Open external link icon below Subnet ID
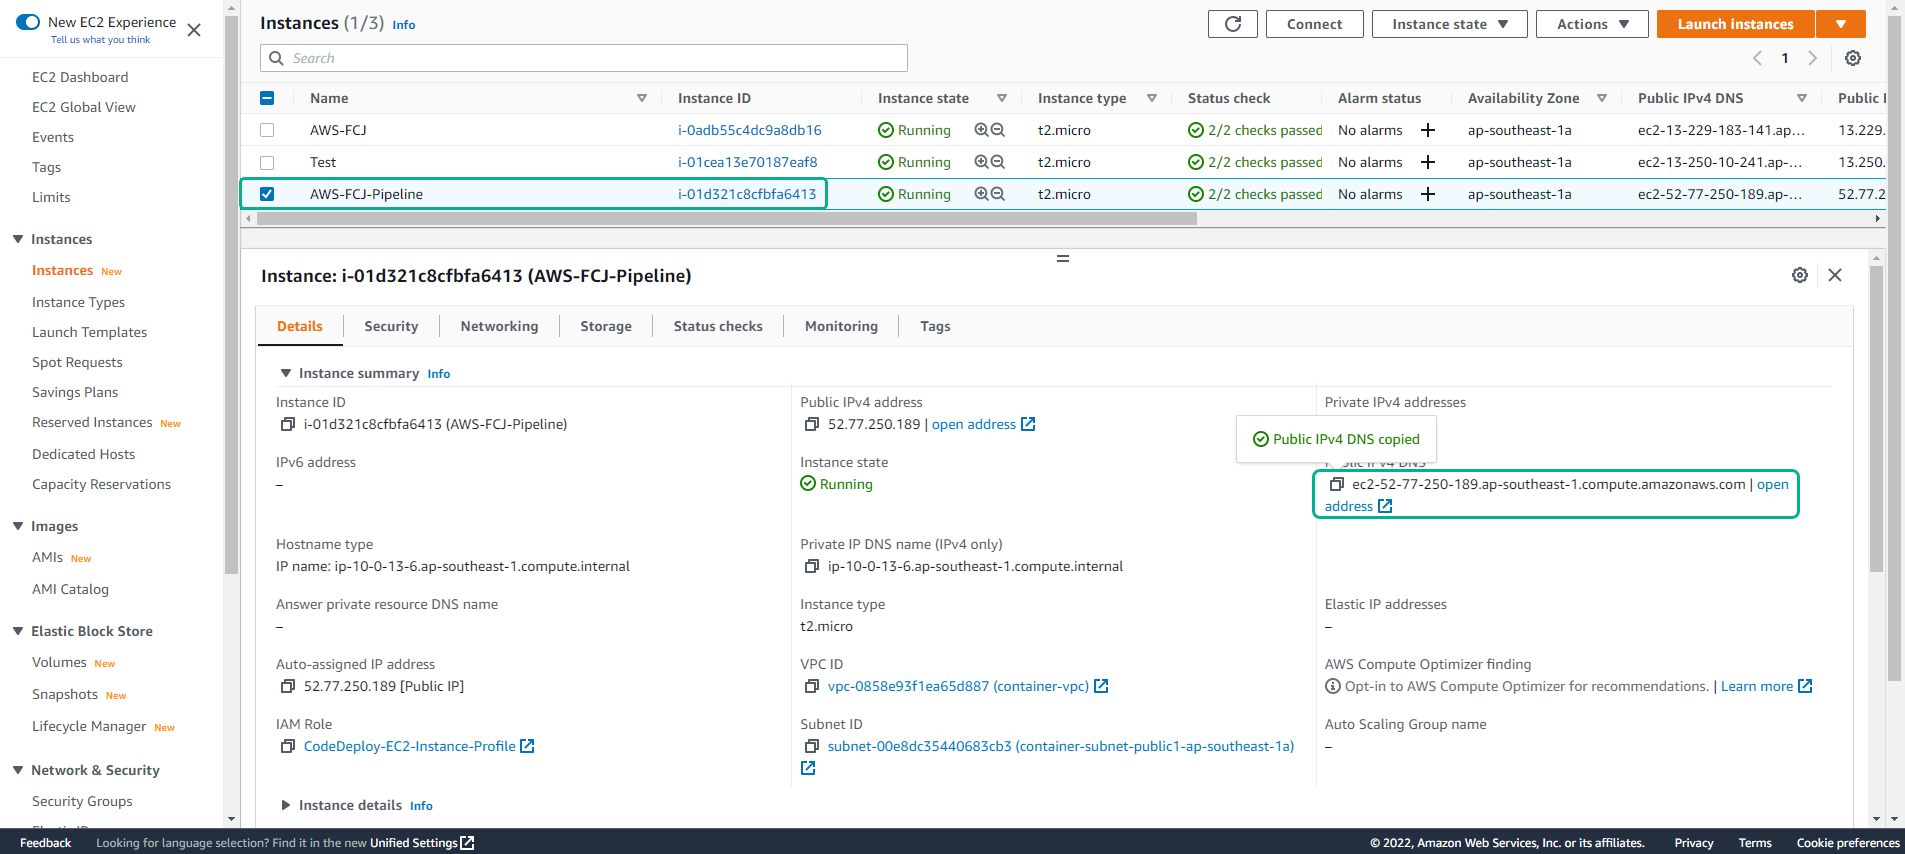1905x854 pixels. coord(808,768)
